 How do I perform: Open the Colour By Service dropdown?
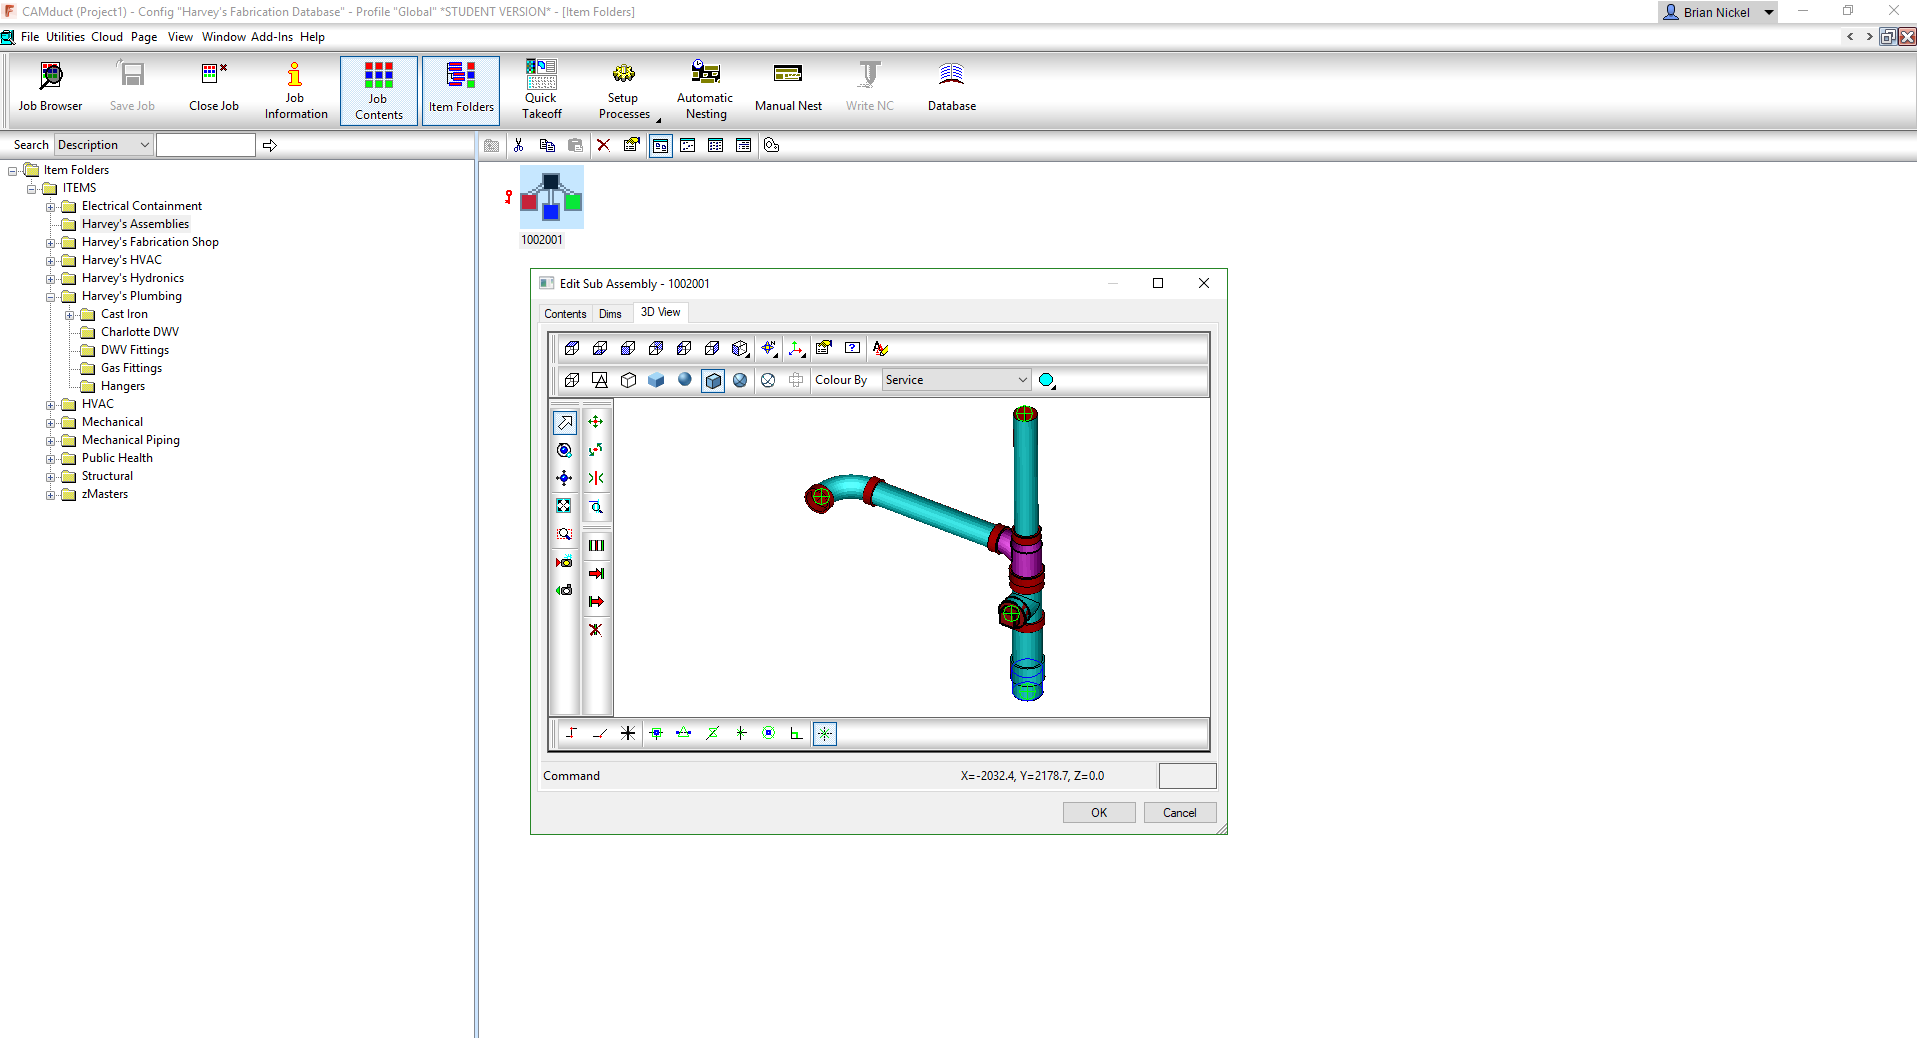[1021, 380]
